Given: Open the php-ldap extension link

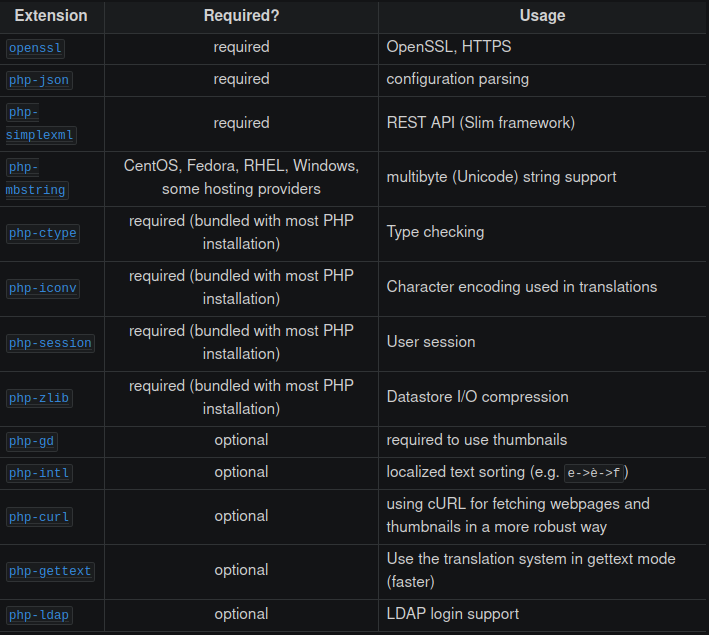Looking at the screenshot, I should pyautogui.click(x=40, y=615).
